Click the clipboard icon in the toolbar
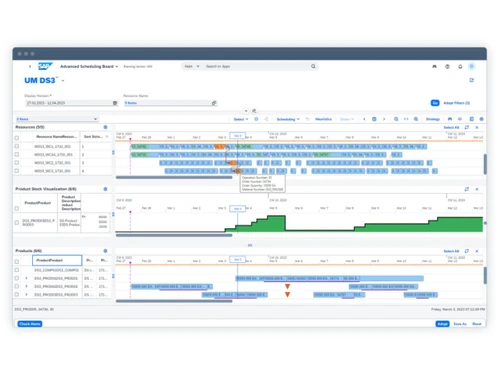Viewport: 500px width, 375px height. 472,119
